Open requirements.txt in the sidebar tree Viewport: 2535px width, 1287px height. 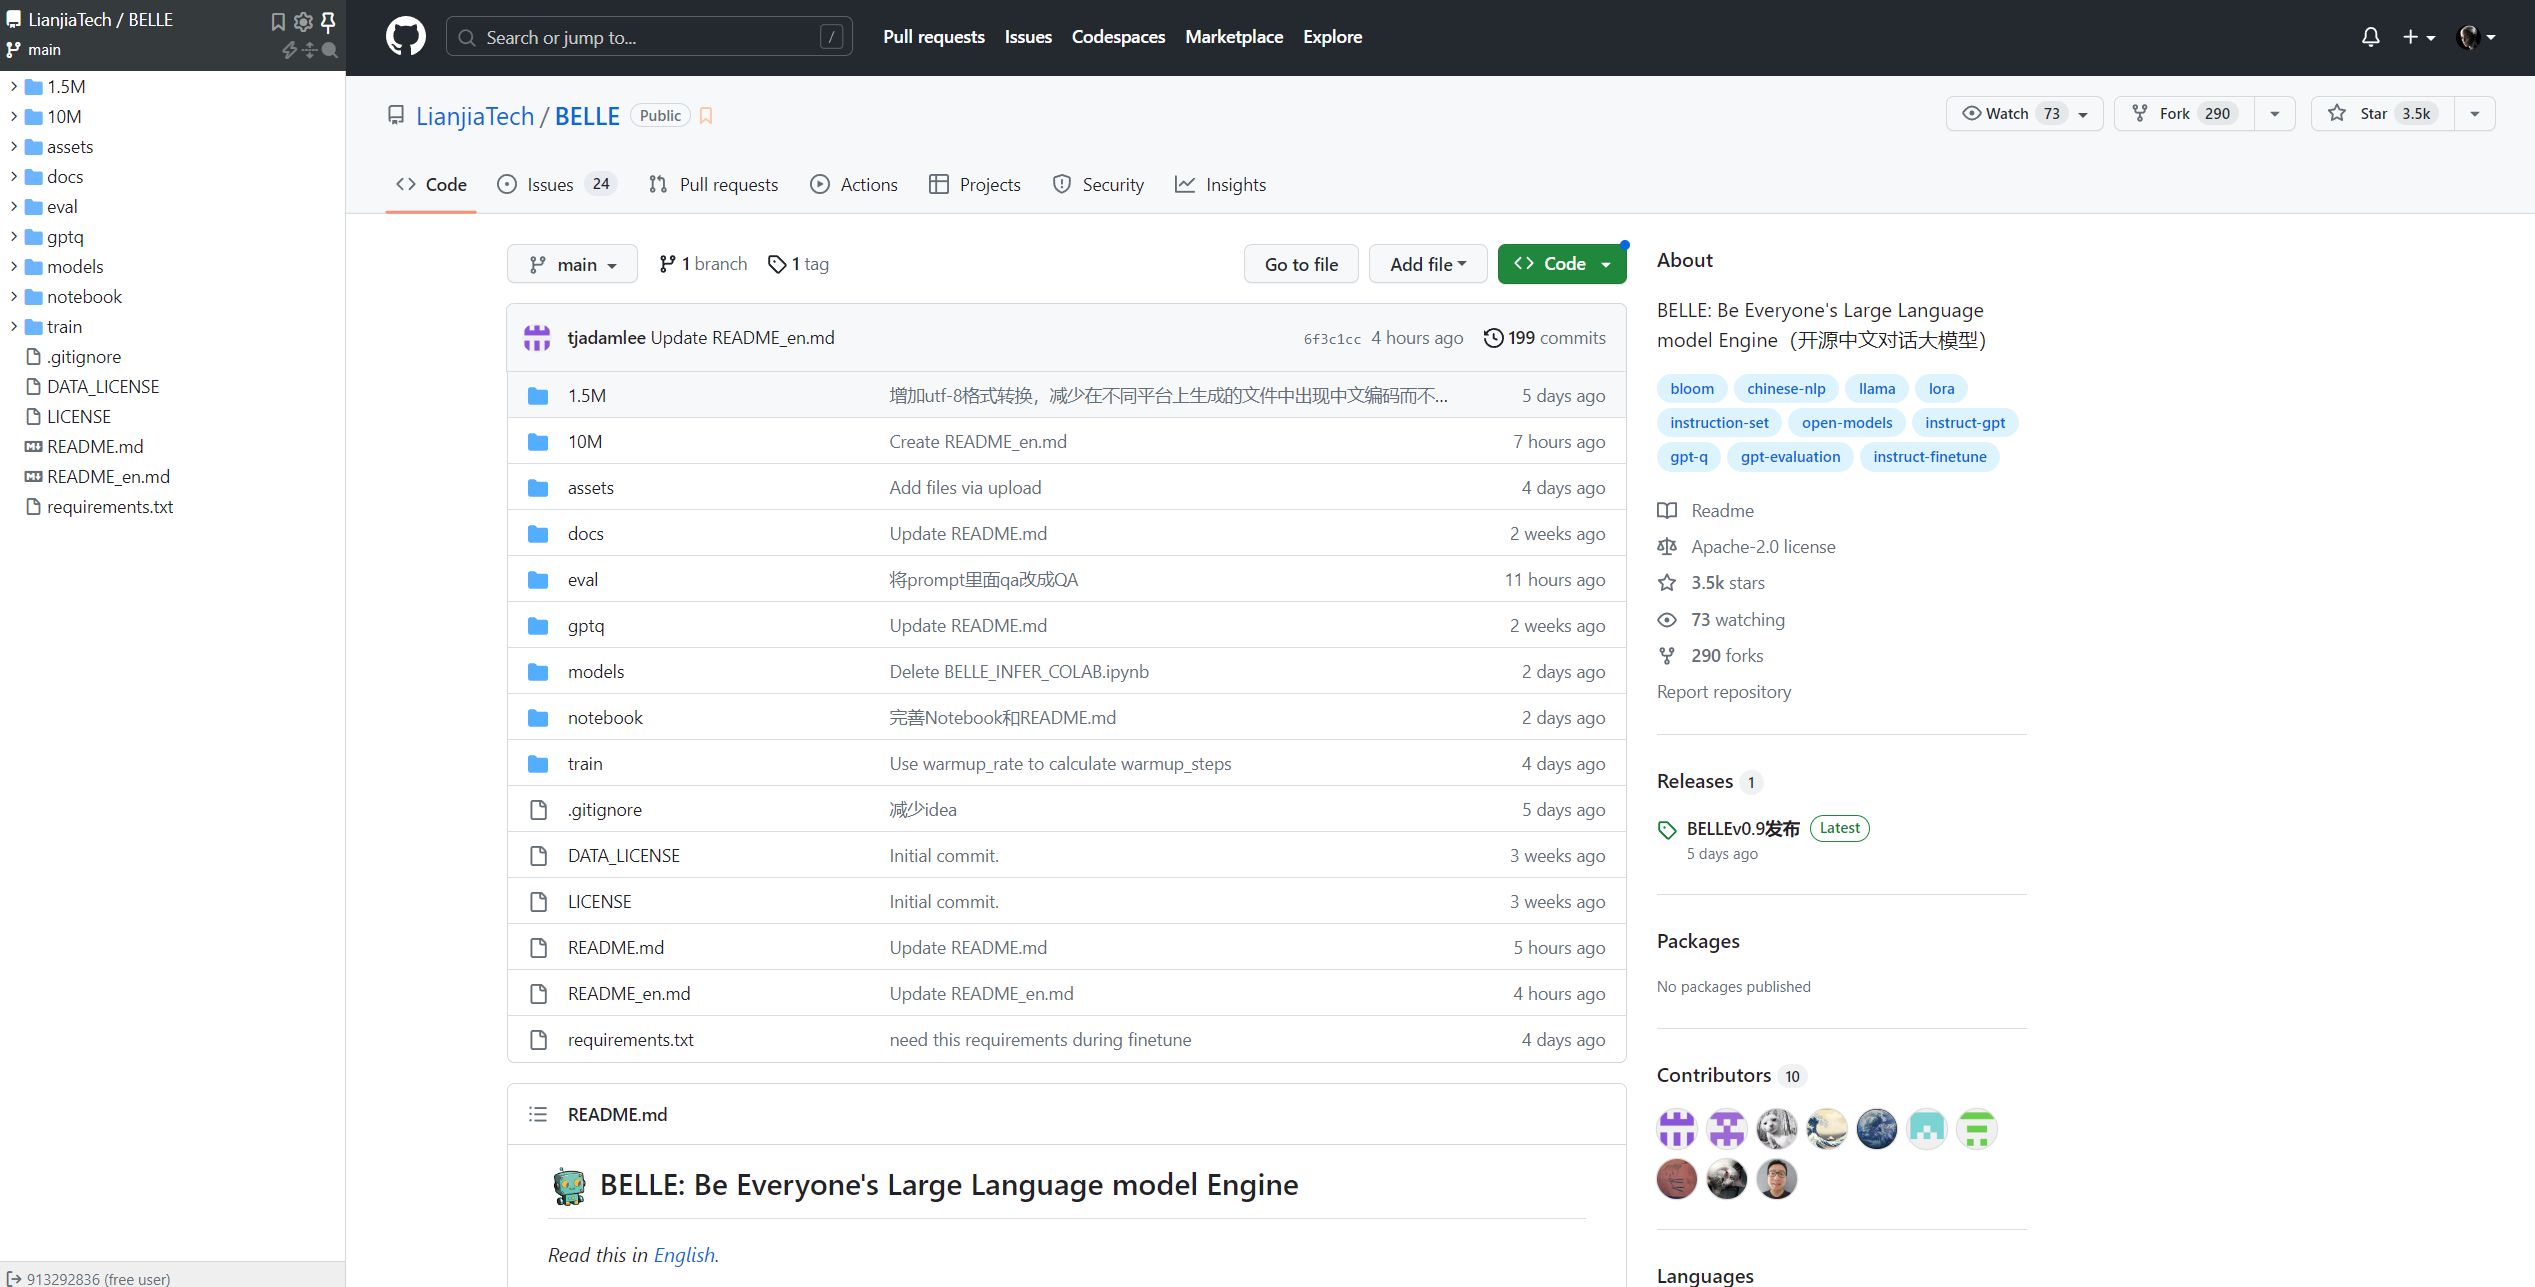click(110, 507)
